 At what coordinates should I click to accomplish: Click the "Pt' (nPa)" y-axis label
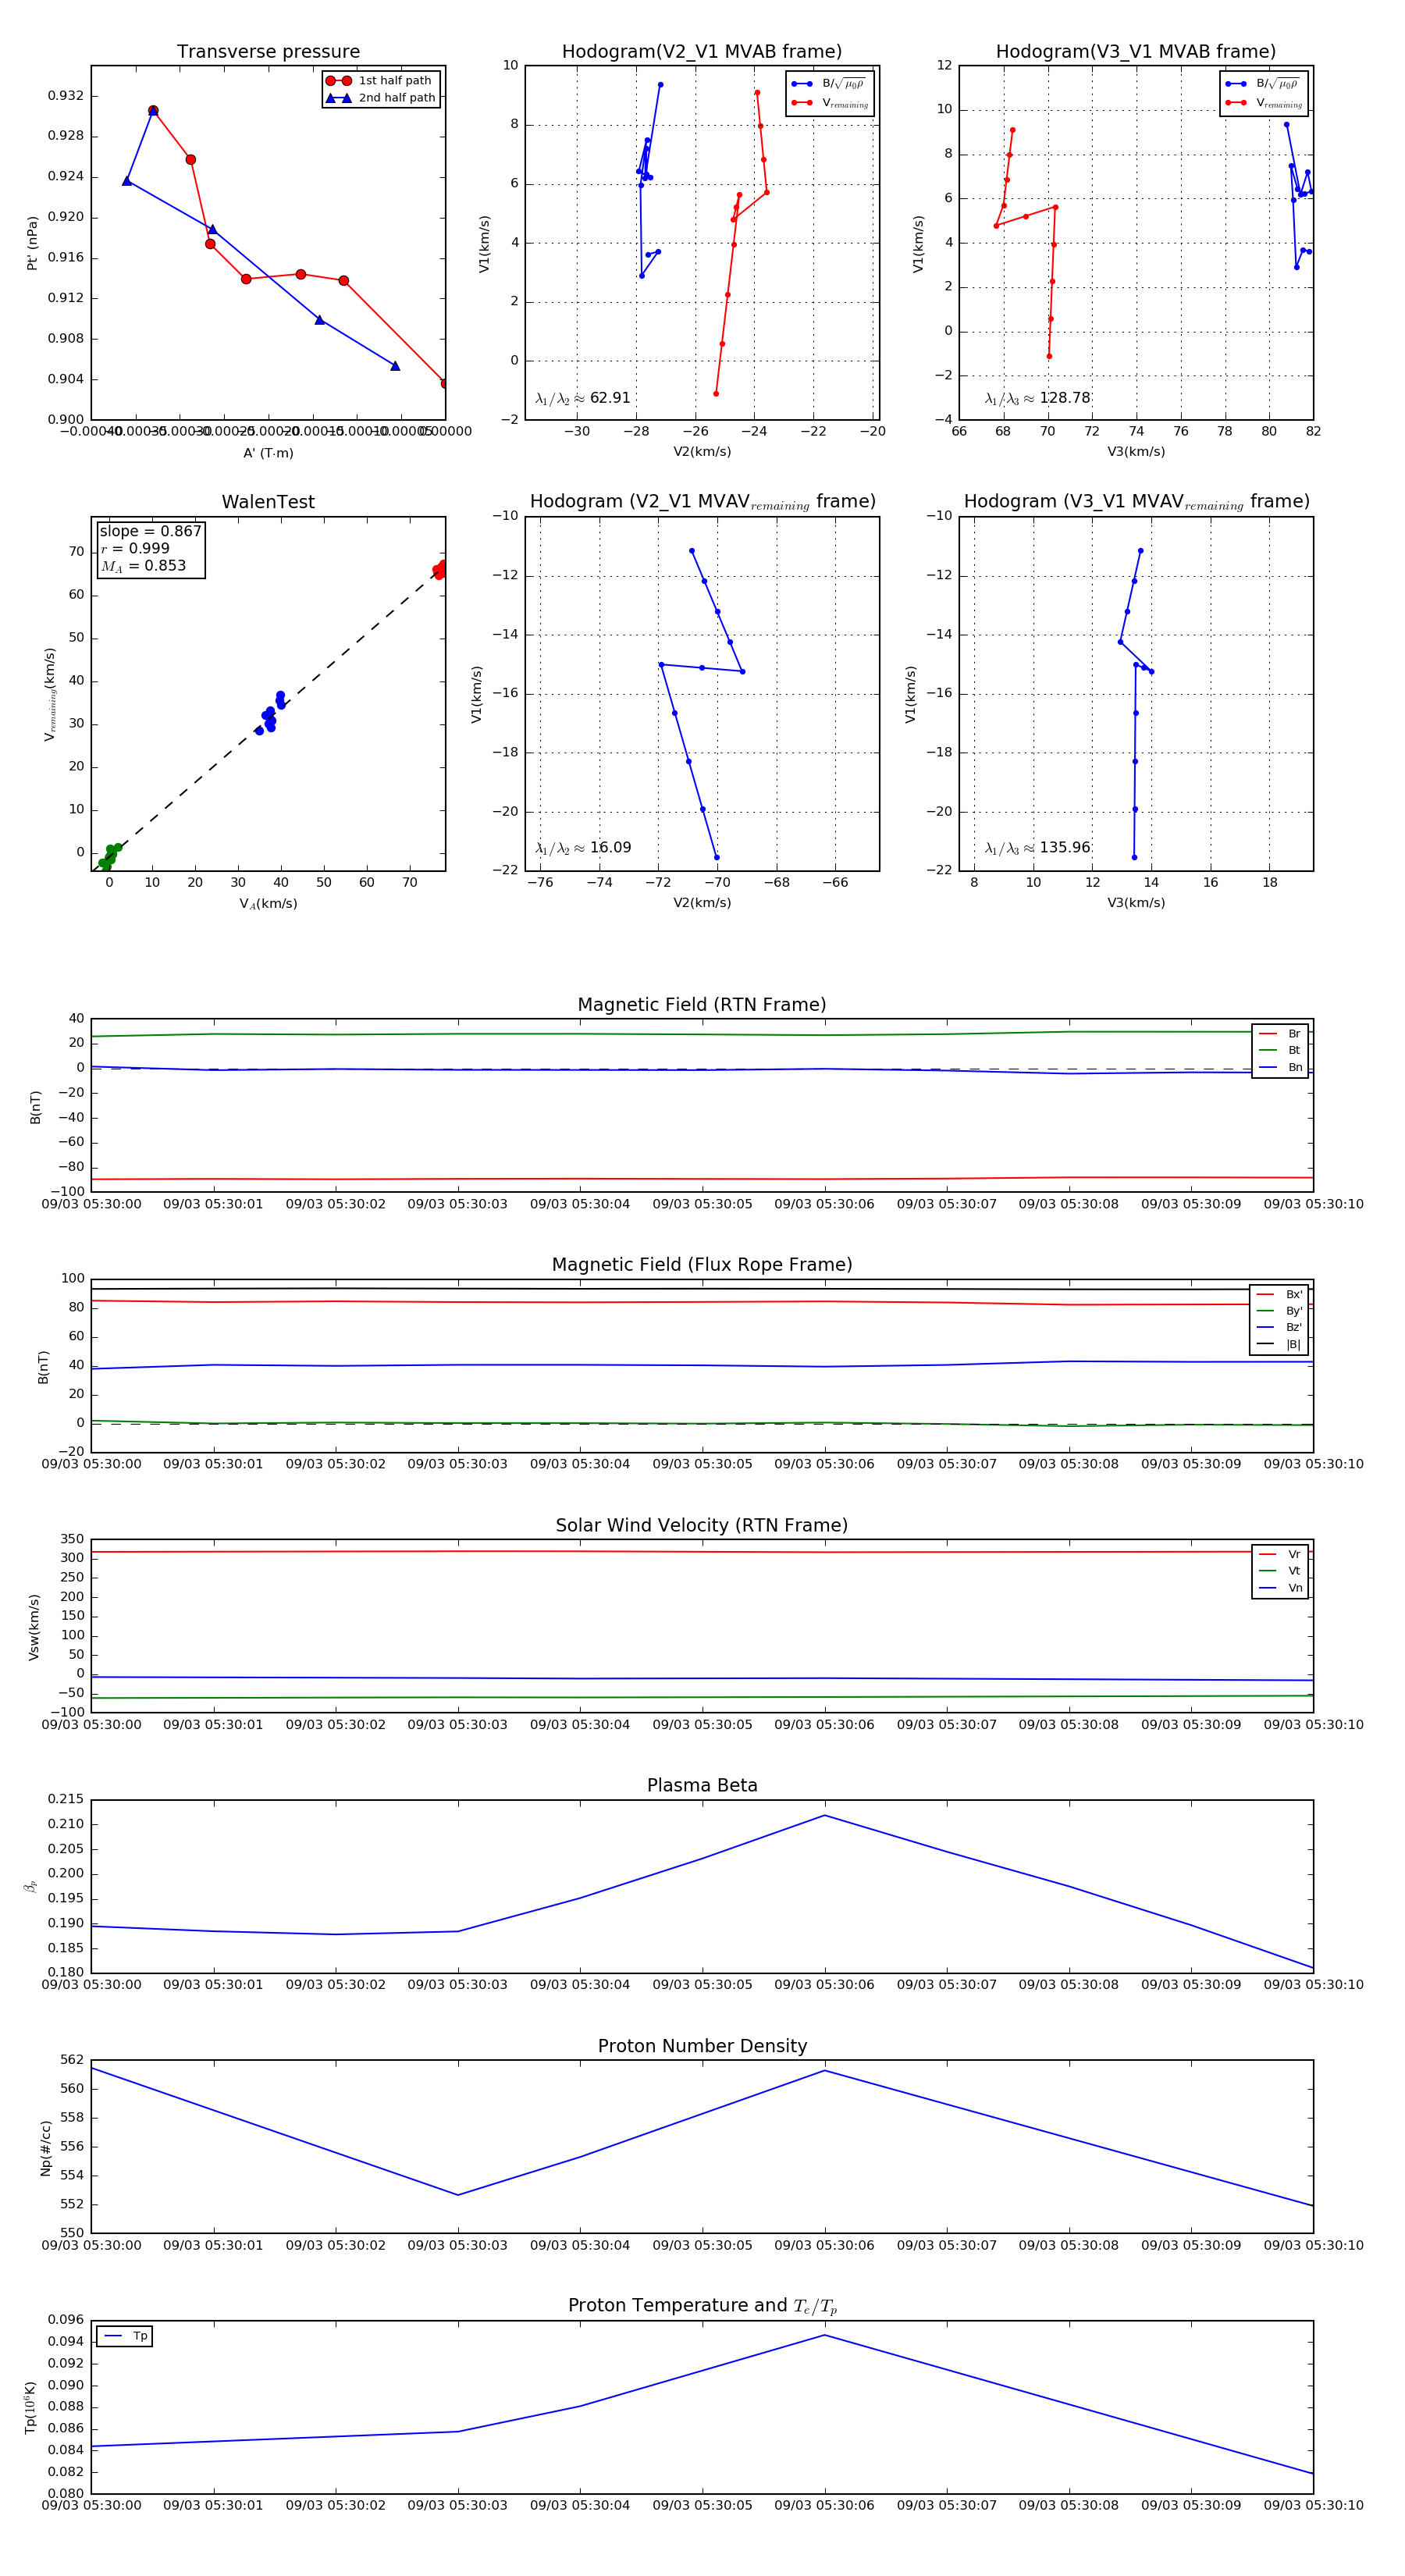(x=32, y=243)
